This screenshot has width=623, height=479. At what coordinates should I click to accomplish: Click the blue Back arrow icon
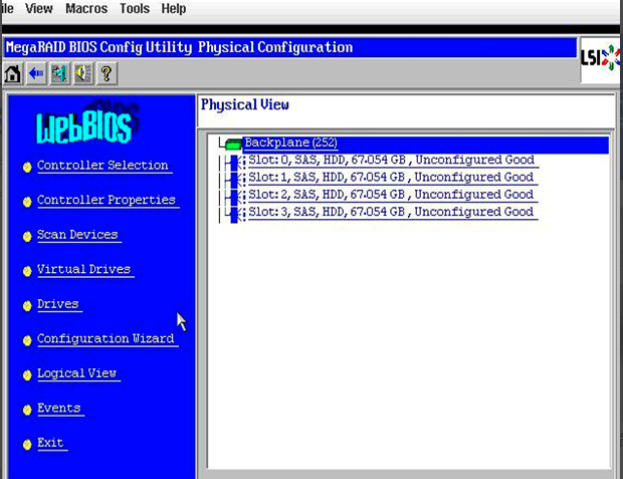pyautogui.click(x=36, y=74)
